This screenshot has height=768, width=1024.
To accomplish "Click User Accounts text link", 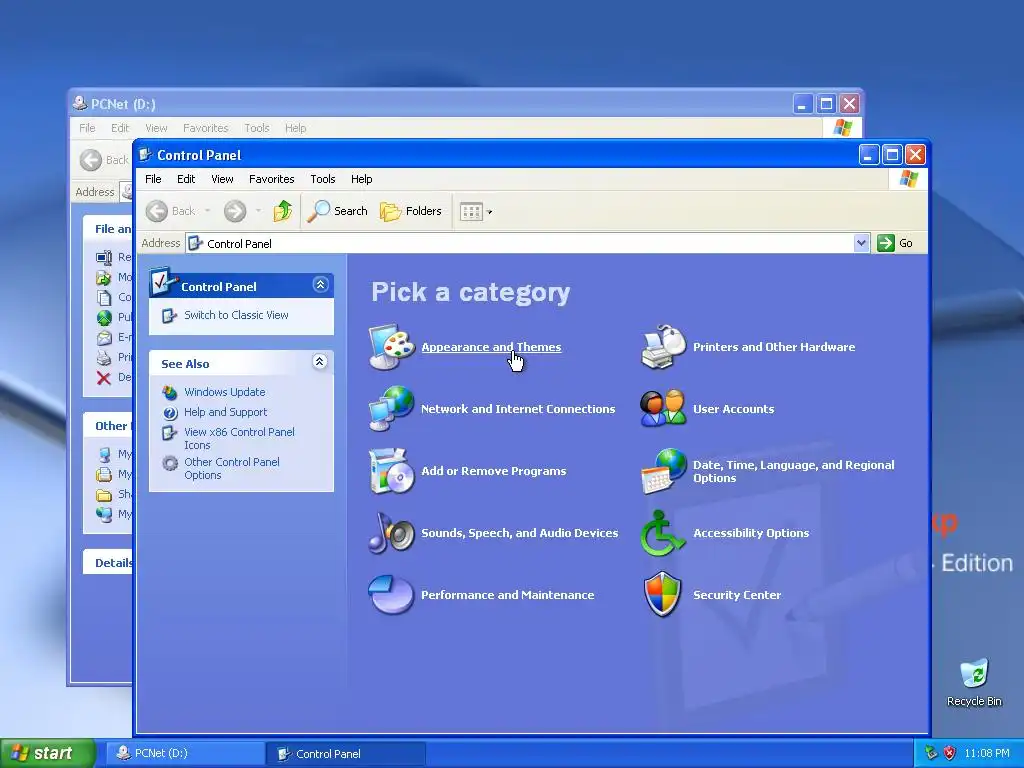I will point(733,409).
